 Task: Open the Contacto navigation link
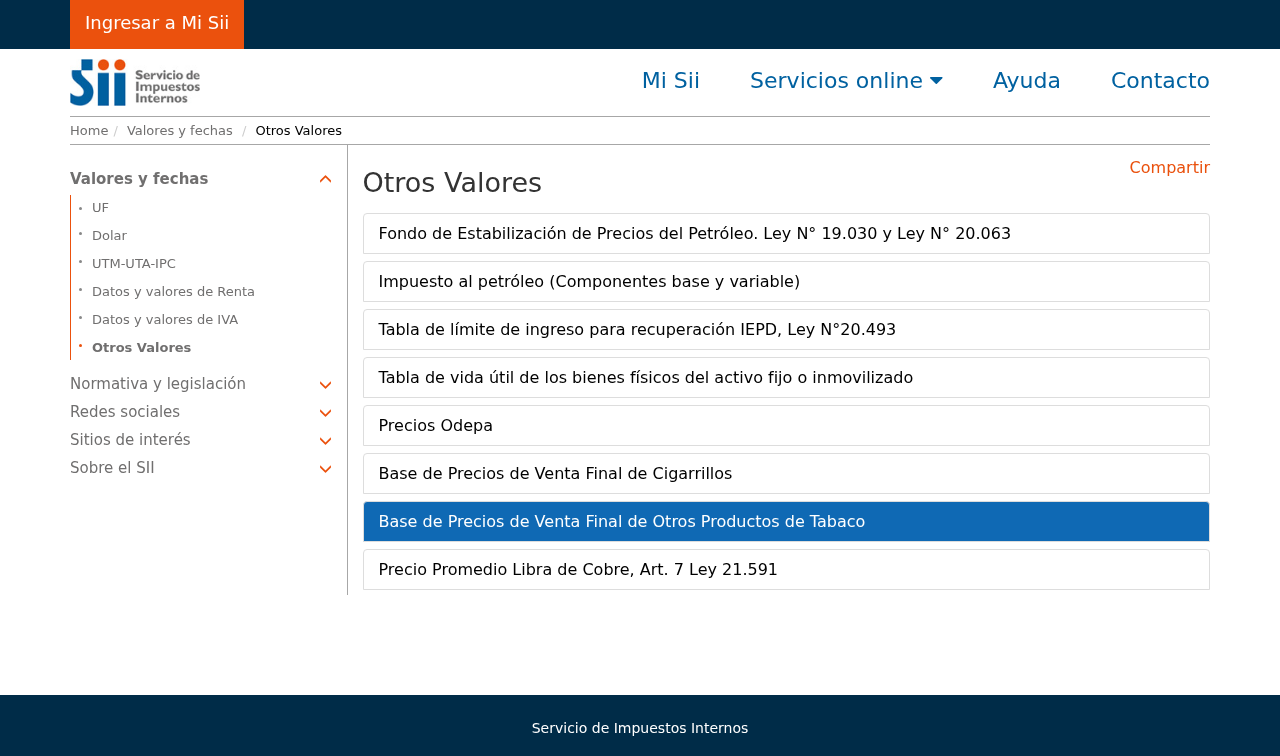1159,81
